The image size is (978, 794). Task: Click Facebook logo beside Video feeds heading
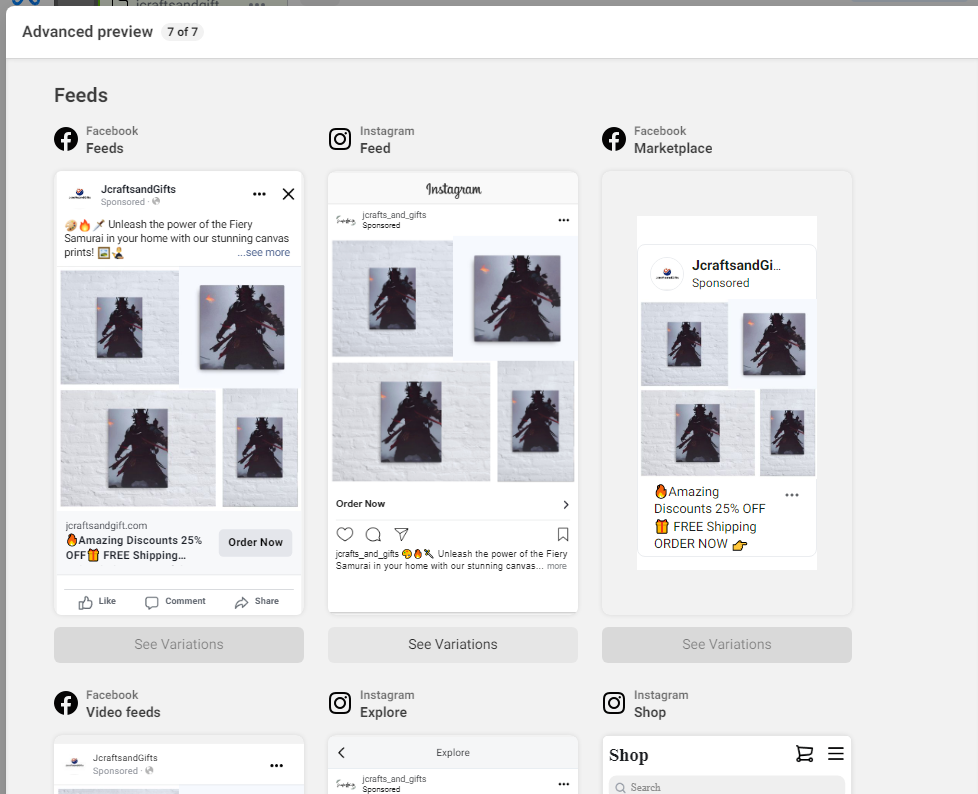[x=66, y=703]
